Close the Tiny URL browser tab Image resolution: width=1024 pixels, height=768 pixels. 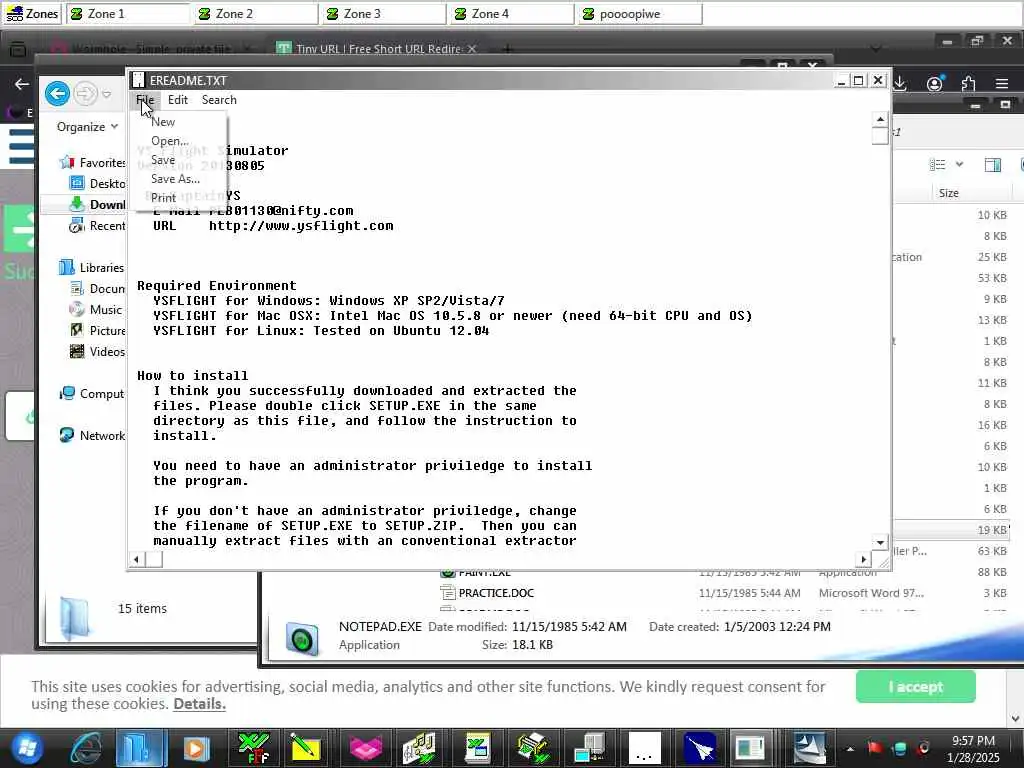point(472,49)
